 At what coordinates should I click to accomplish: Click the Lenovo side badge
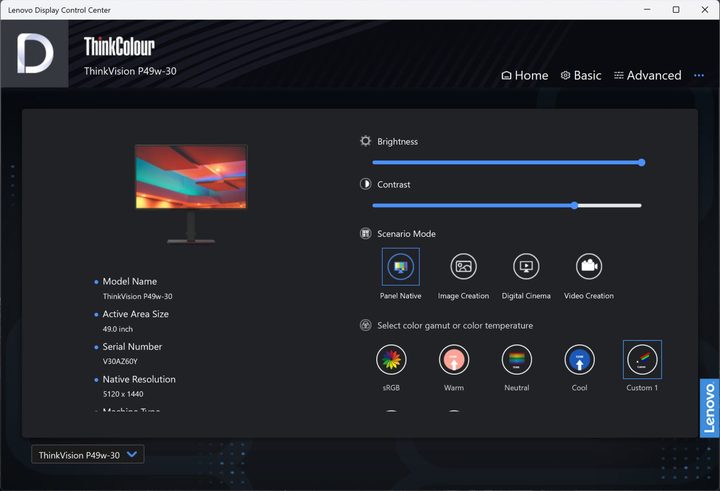click(x=709, y=408)
